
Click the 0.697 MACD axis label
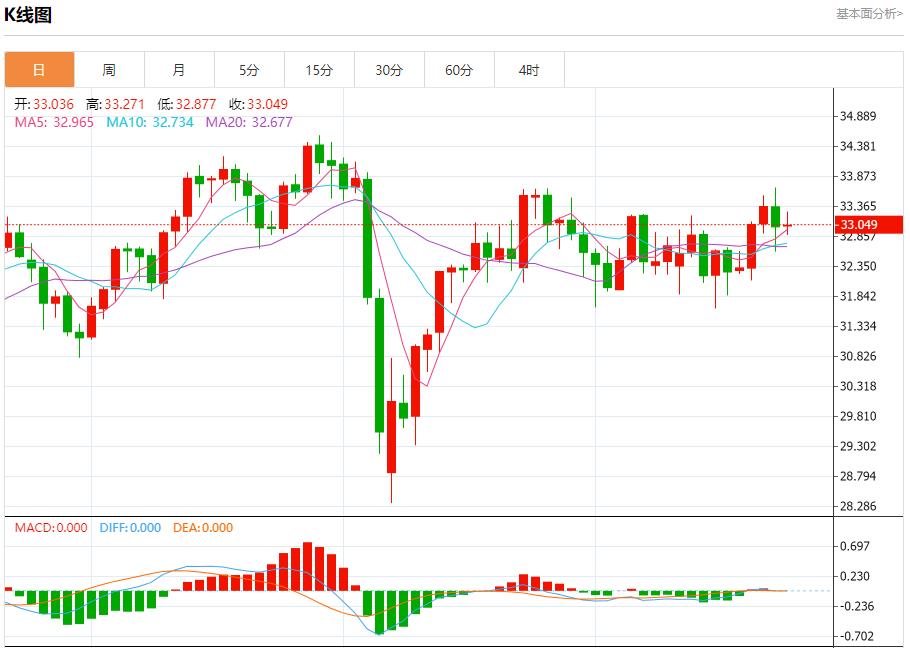pyautogui.click(x=855, y=546)
